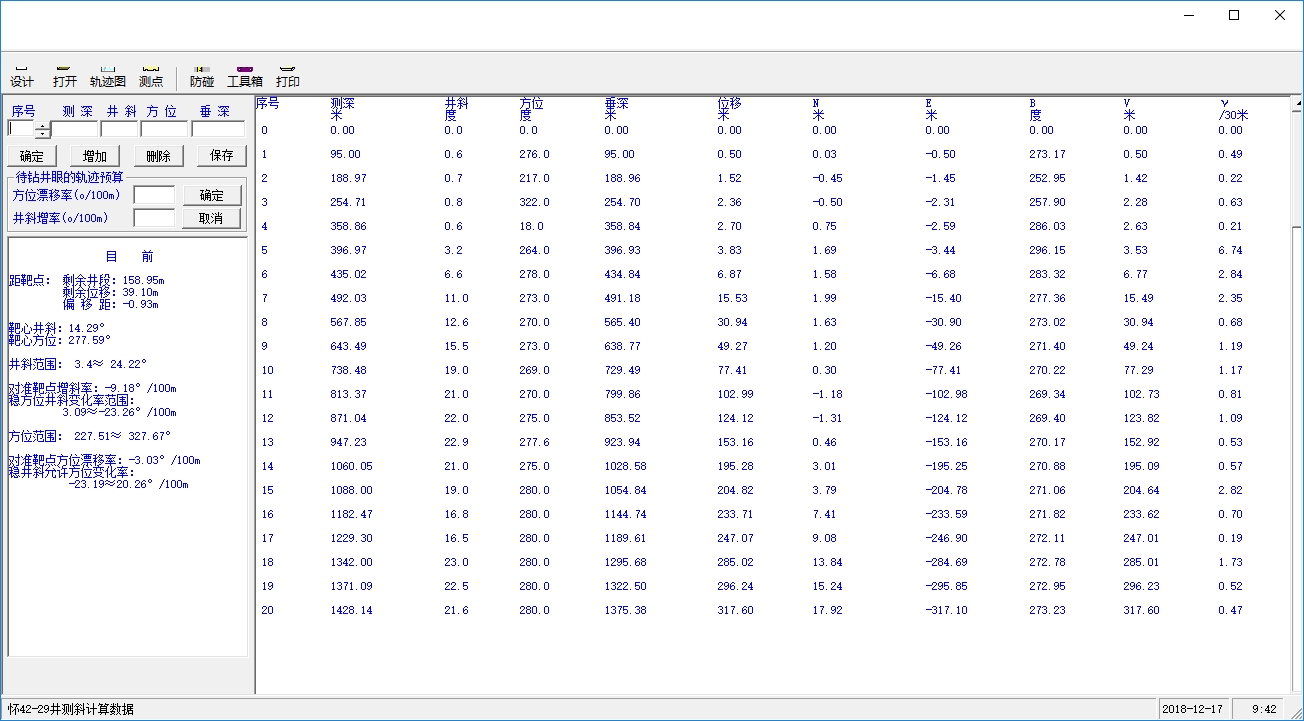Decrease 序号 with the spinner down arrow
The width and height of the screenshot is (1304, 721).
click(42, 134)
